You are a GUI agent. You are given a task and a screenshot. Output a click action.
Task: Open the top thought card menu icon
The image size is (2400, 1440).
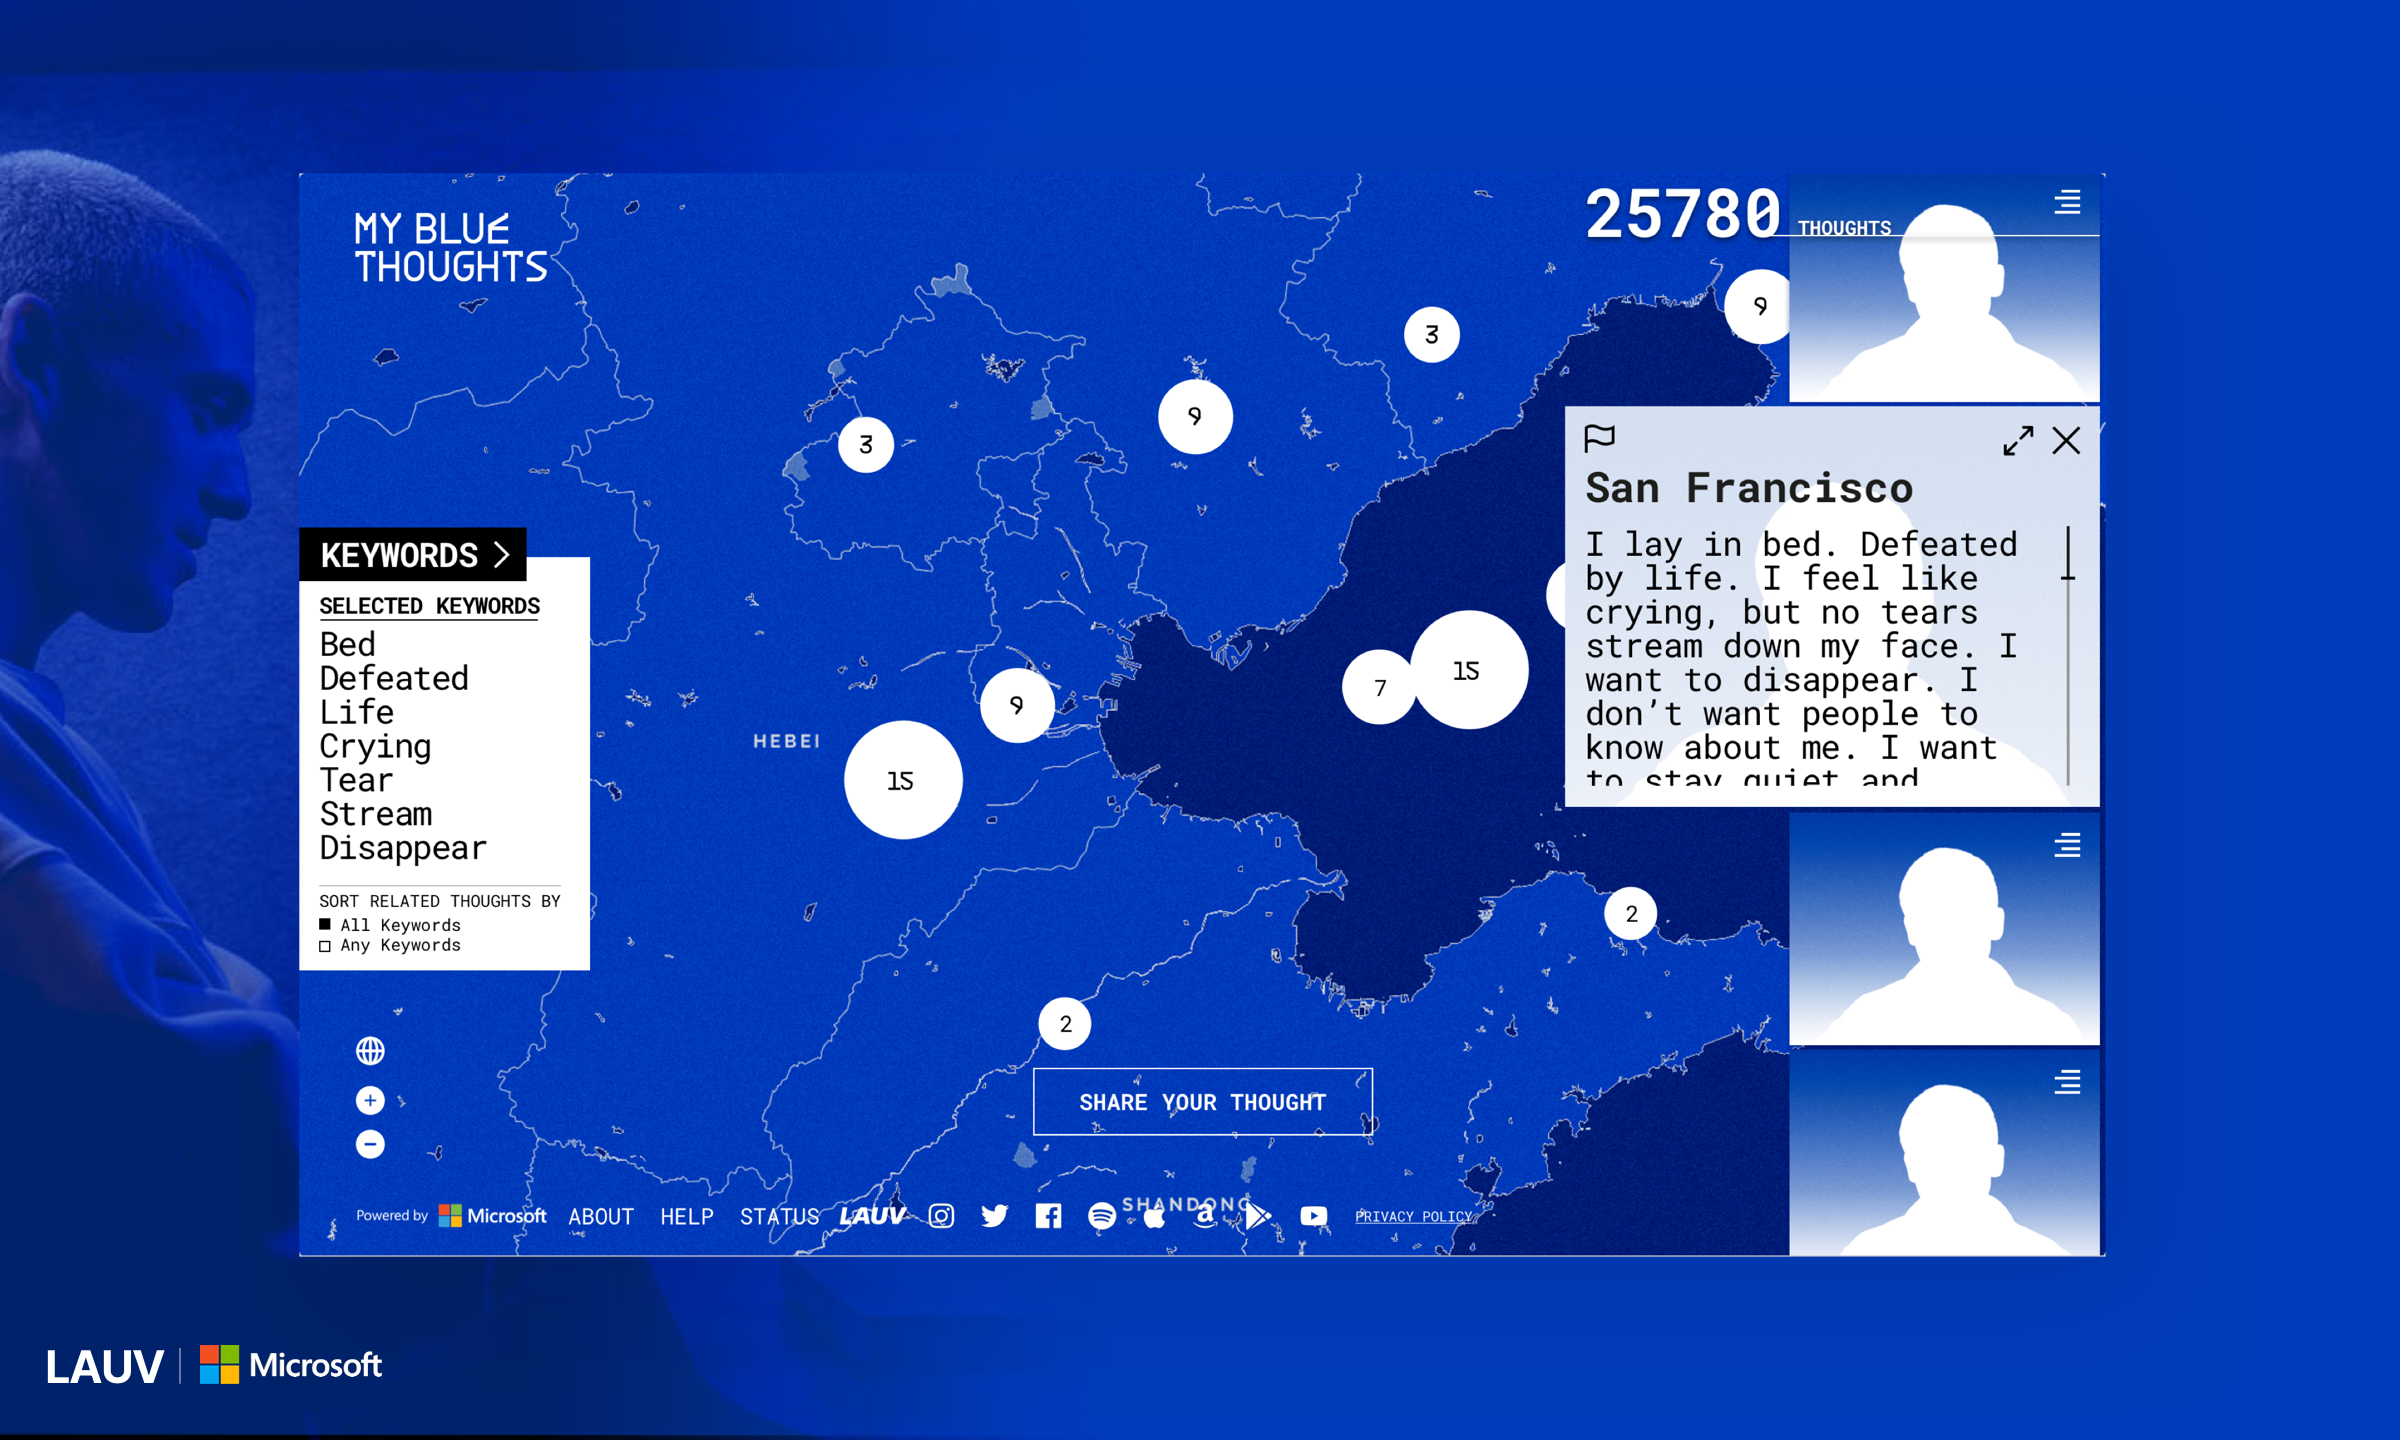[x=2067, y=203]
